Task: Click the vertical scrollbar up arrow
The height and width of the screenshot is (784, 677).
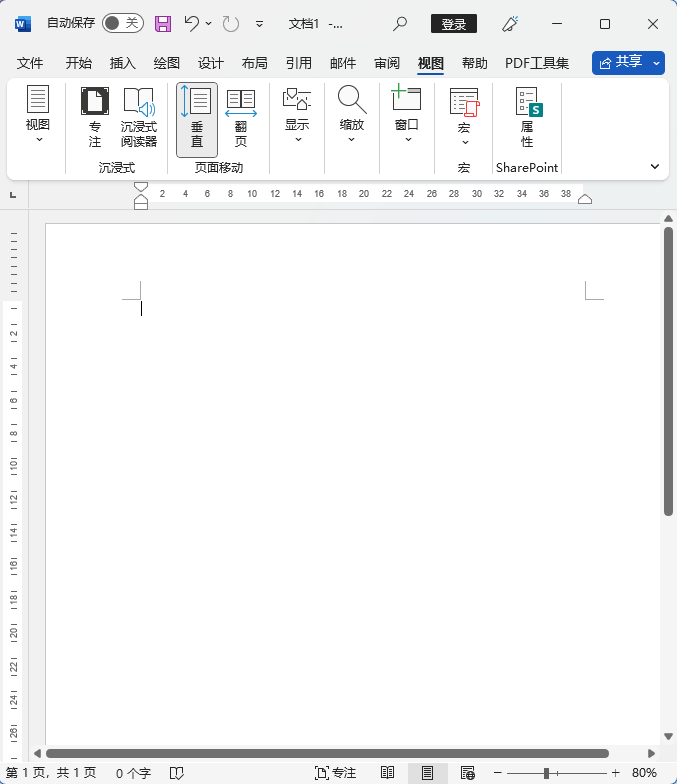Action: pos(668,218)
